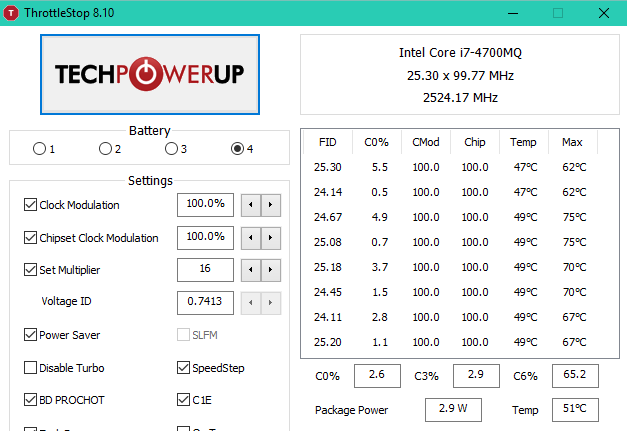Click the Chipset Clock Modulation value field
The width and height of the screenshot is (627, 431).
[206, 237]
